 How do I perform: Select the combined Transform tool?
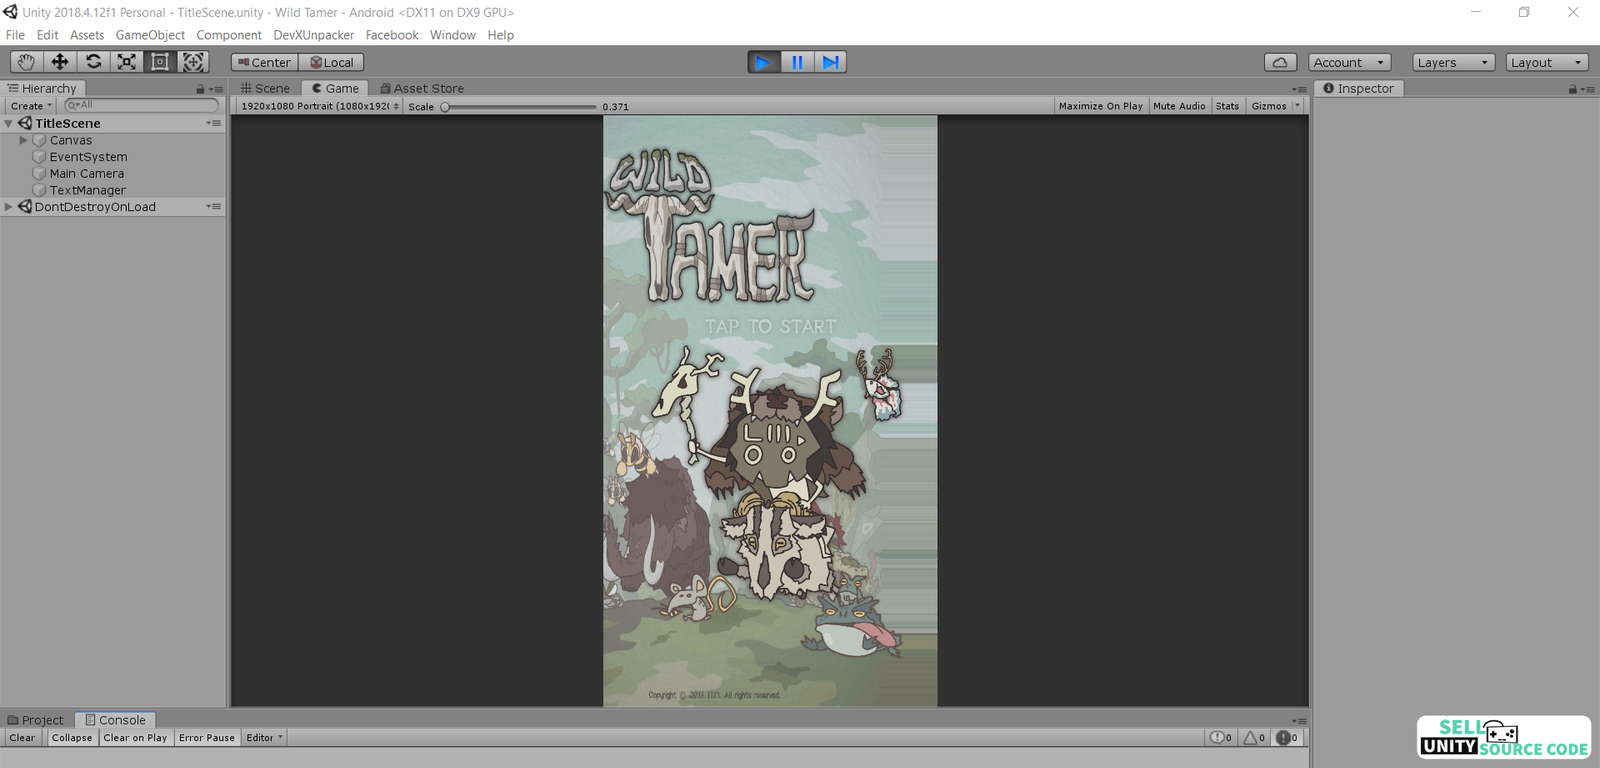tap(193, 62)
